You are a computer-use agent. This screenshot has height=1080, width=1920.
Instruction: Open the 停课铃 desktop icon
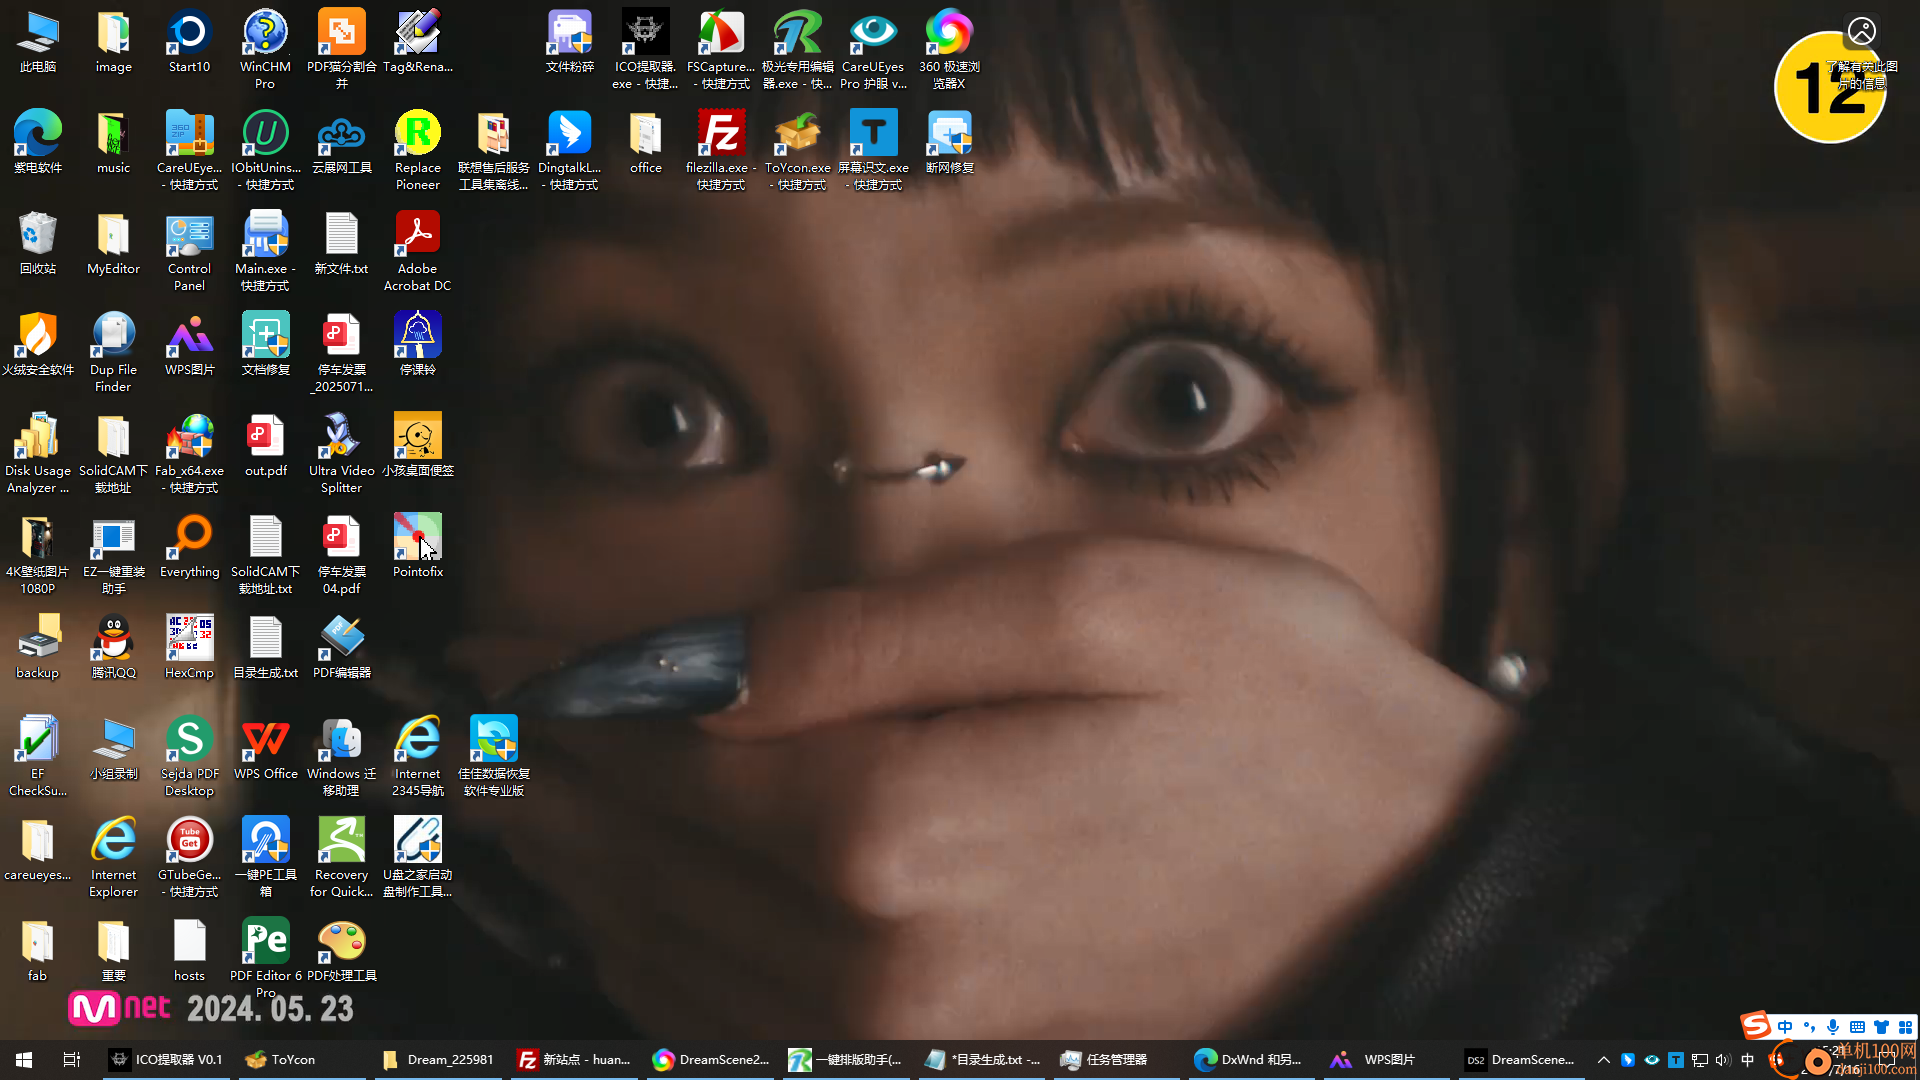[x=418, y=343]
